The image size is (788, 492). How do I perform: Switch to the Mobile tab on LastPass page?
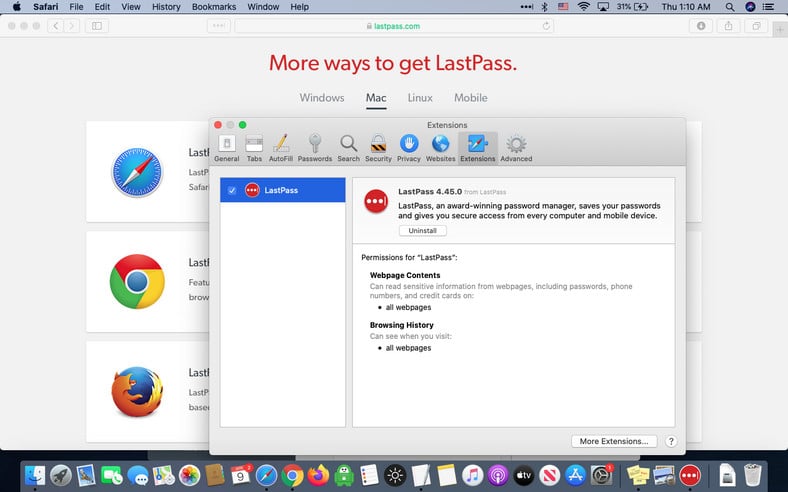[x=470, y=97]
